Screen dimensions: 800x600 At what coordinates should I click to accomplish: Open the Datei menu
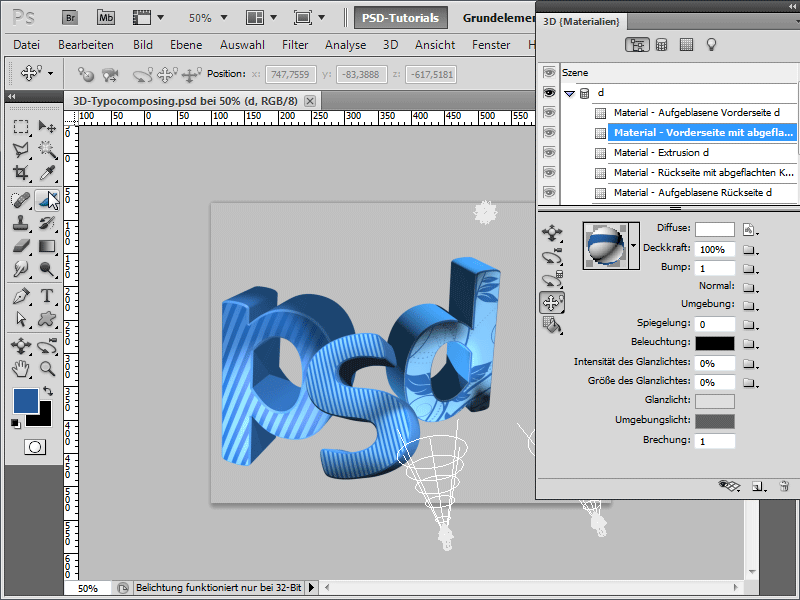point(27,45)
